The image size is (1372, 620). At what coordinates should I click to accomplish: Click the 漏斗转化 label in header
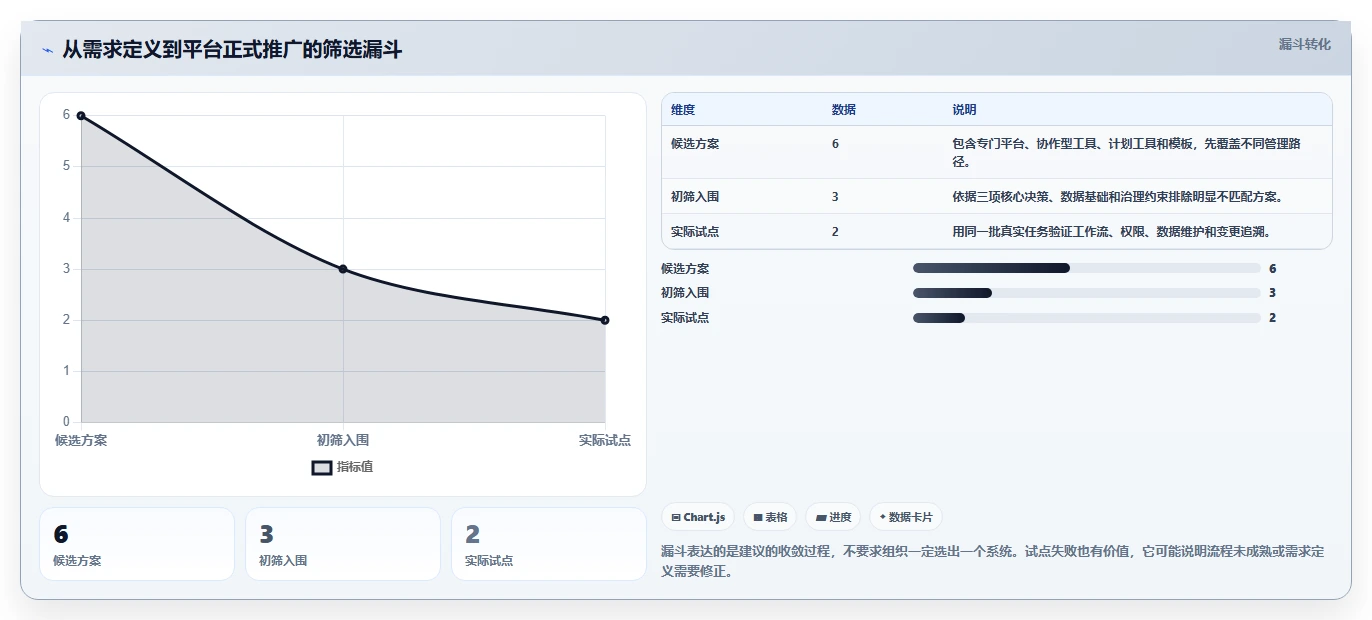click(1305, 44)
